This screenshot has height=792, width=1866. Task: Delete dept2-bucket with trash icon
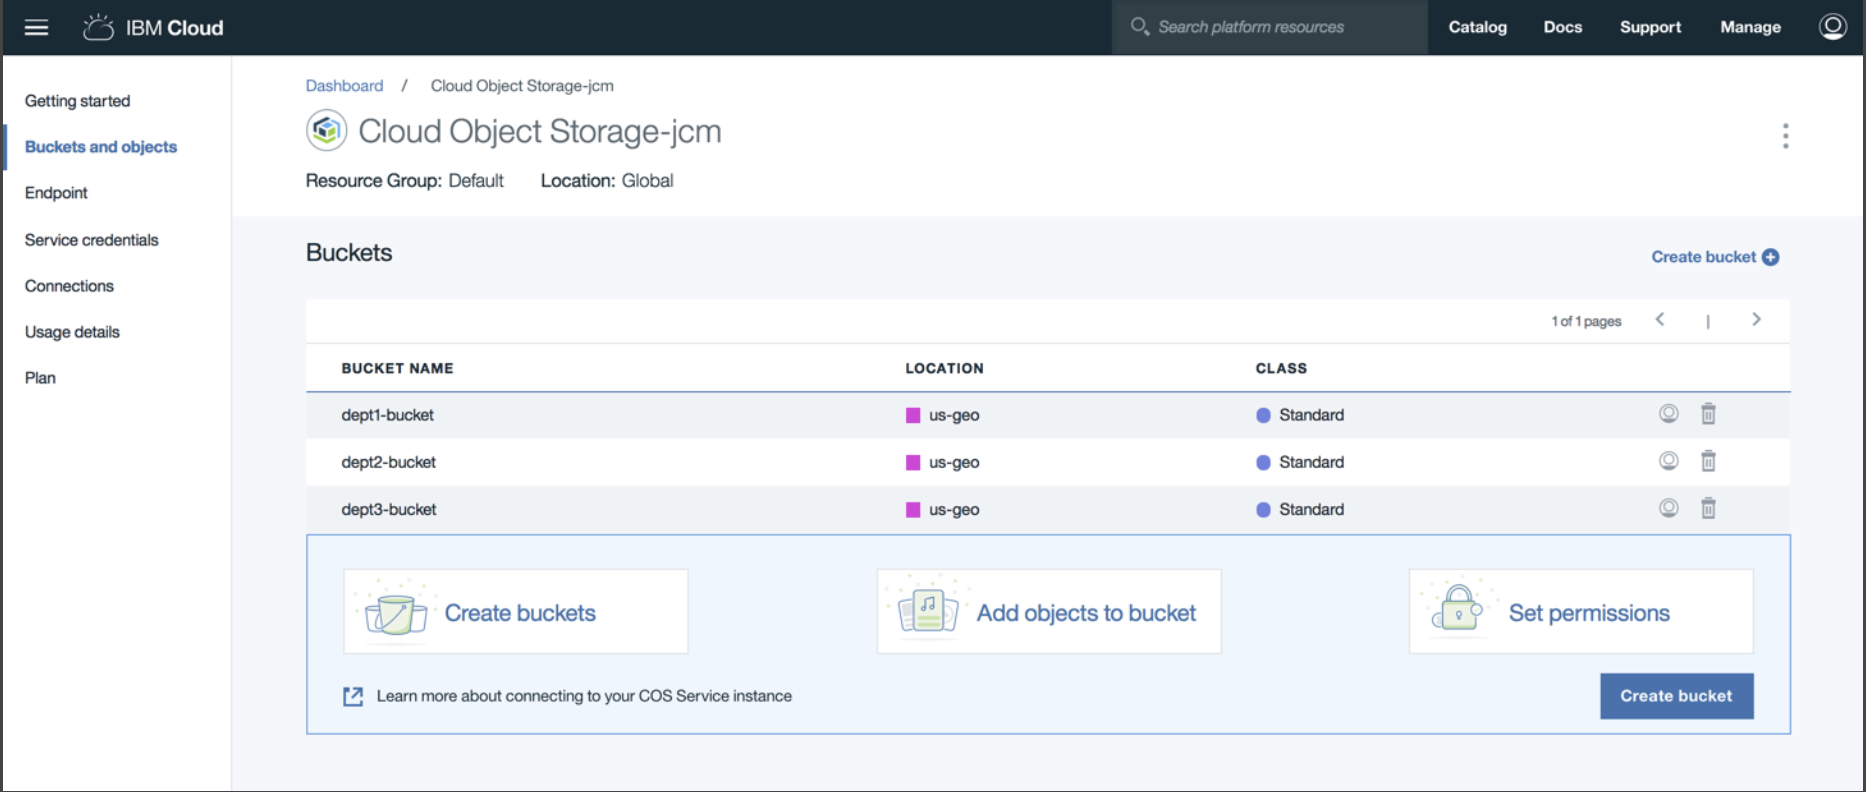pyautogui.click(x=1708, y=460)
